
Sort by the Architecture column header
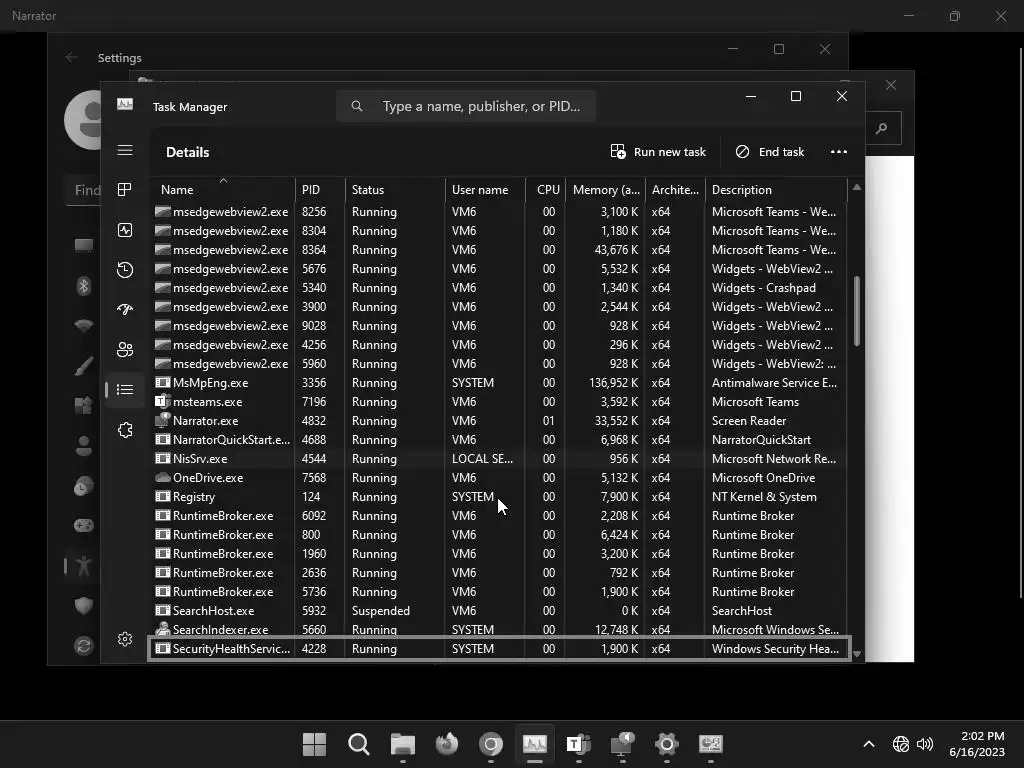coord(675,189)
